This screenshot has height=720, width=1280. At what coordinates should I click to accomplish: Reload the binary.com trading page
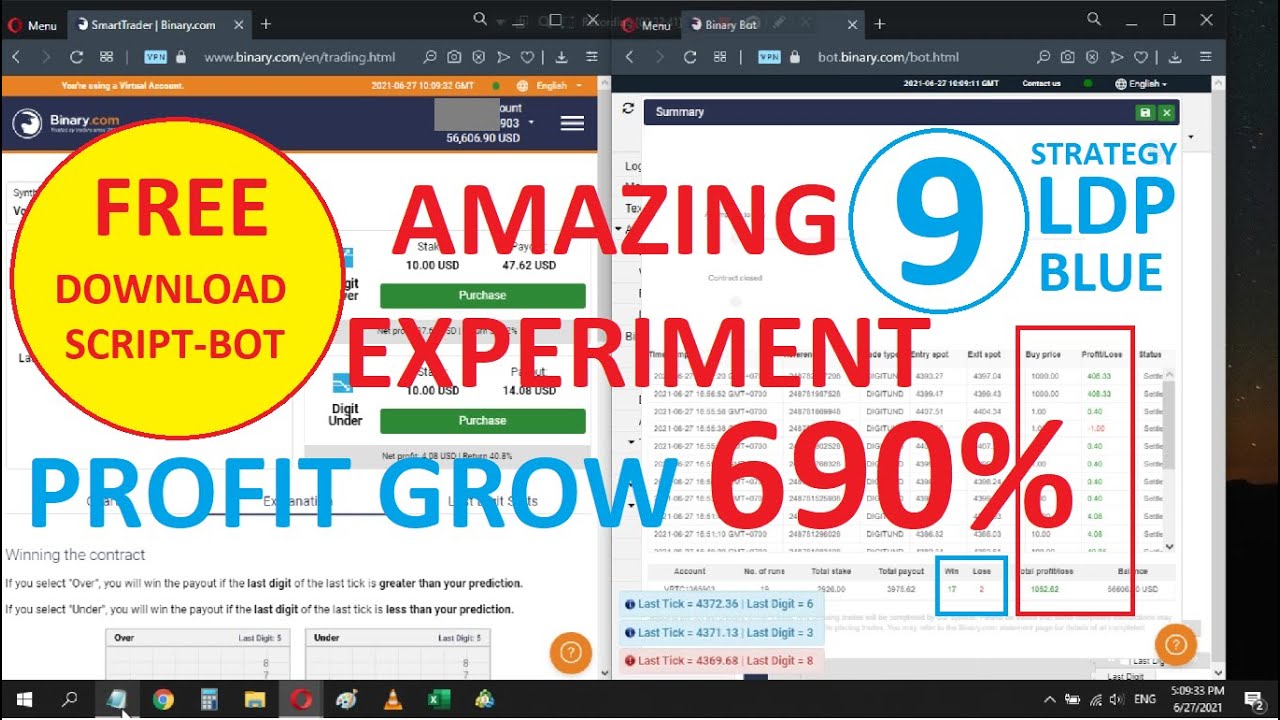click(76, 58)
